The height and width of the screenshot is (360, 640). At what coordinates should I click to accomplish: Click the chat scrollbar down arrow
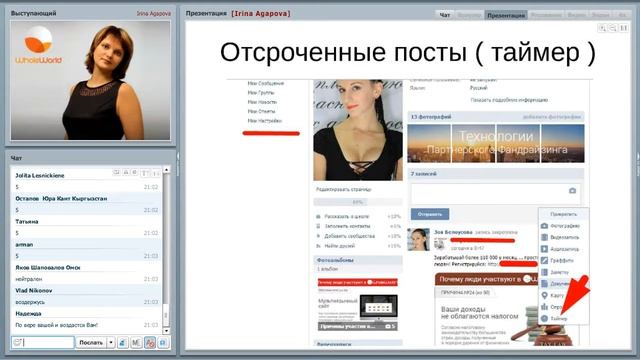166,331
